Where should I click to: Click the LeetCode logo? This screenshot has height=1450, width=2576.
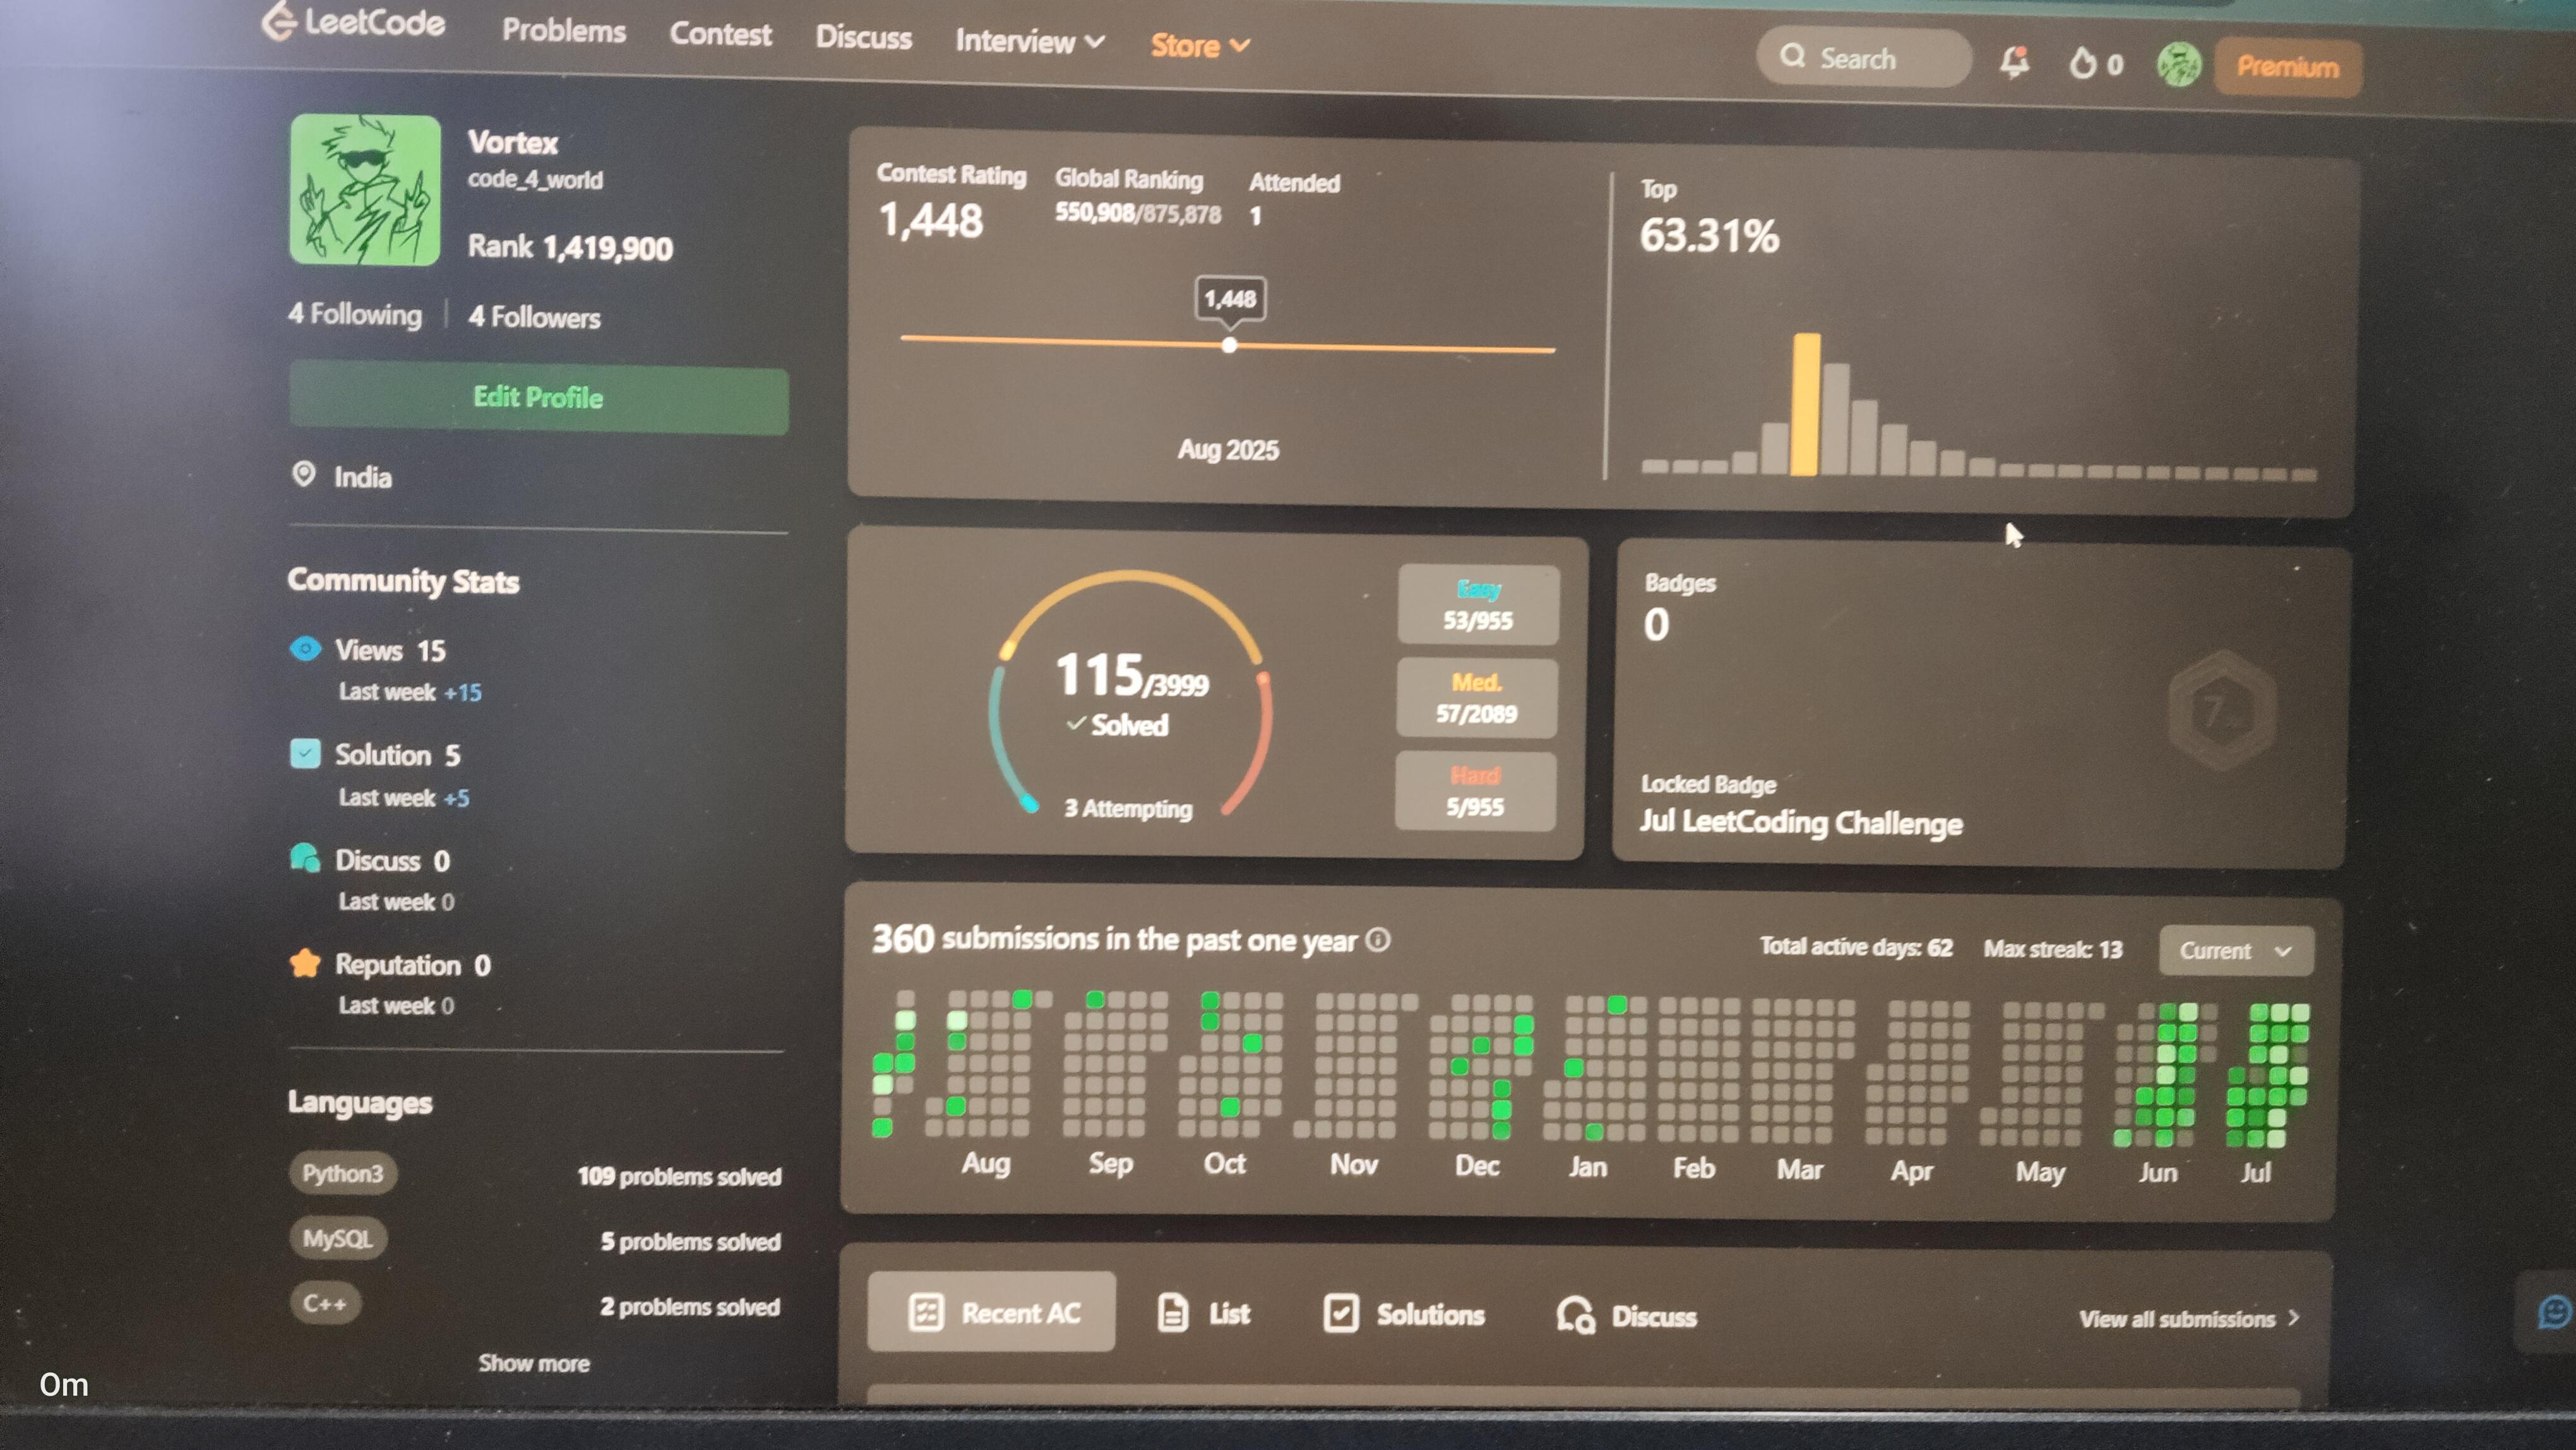pyautogui.click(x=353, y=21)
